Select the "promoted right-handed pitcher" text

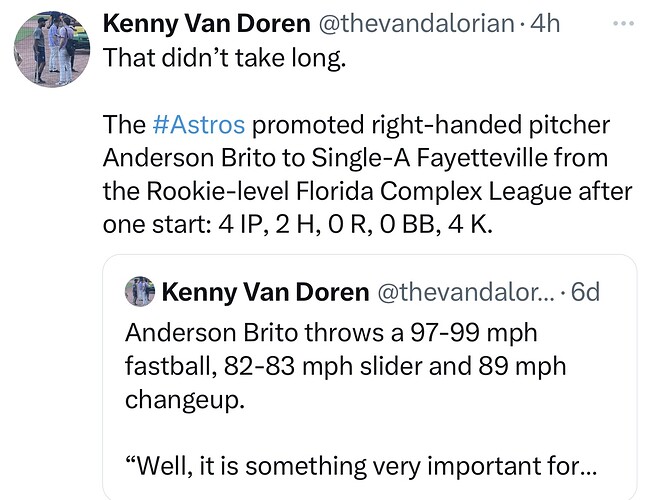431,124
